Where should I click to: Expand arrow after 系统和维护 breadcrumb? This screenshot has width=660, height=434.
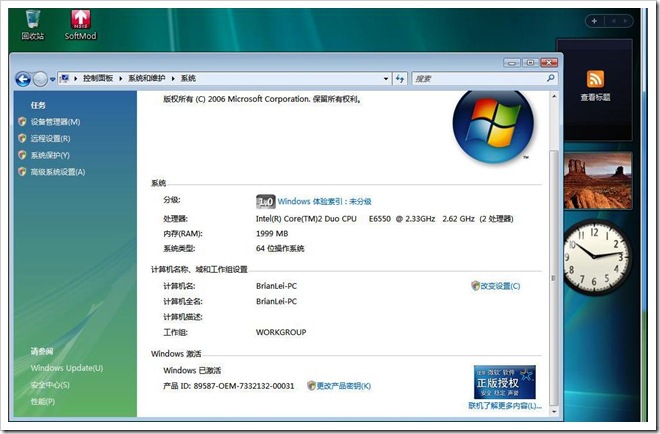[173, 78]
